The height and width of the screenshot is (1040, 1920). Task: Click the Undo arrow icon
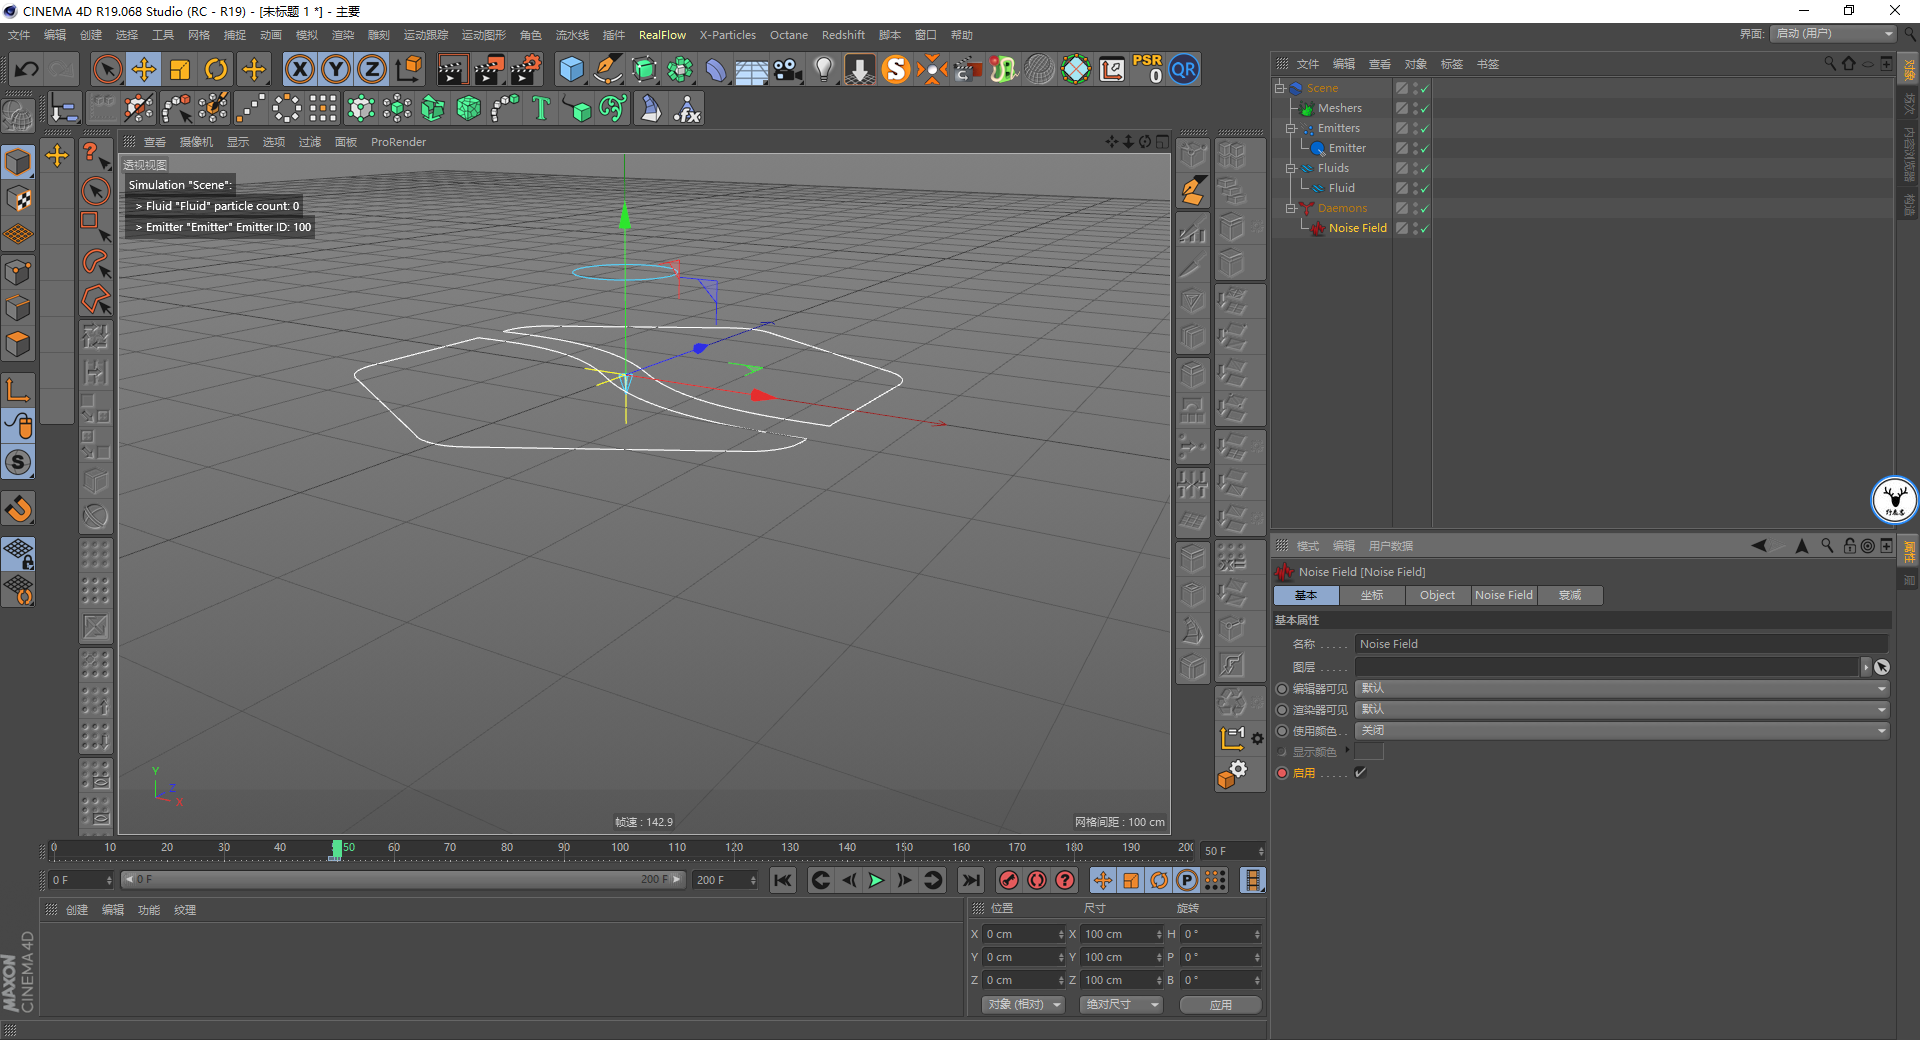[27, 69]
